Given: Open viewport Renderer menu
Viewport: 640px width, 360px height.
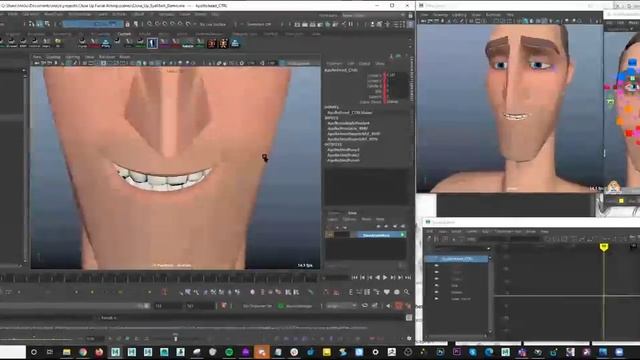Looking at the screenshot, I should [107, 57].
